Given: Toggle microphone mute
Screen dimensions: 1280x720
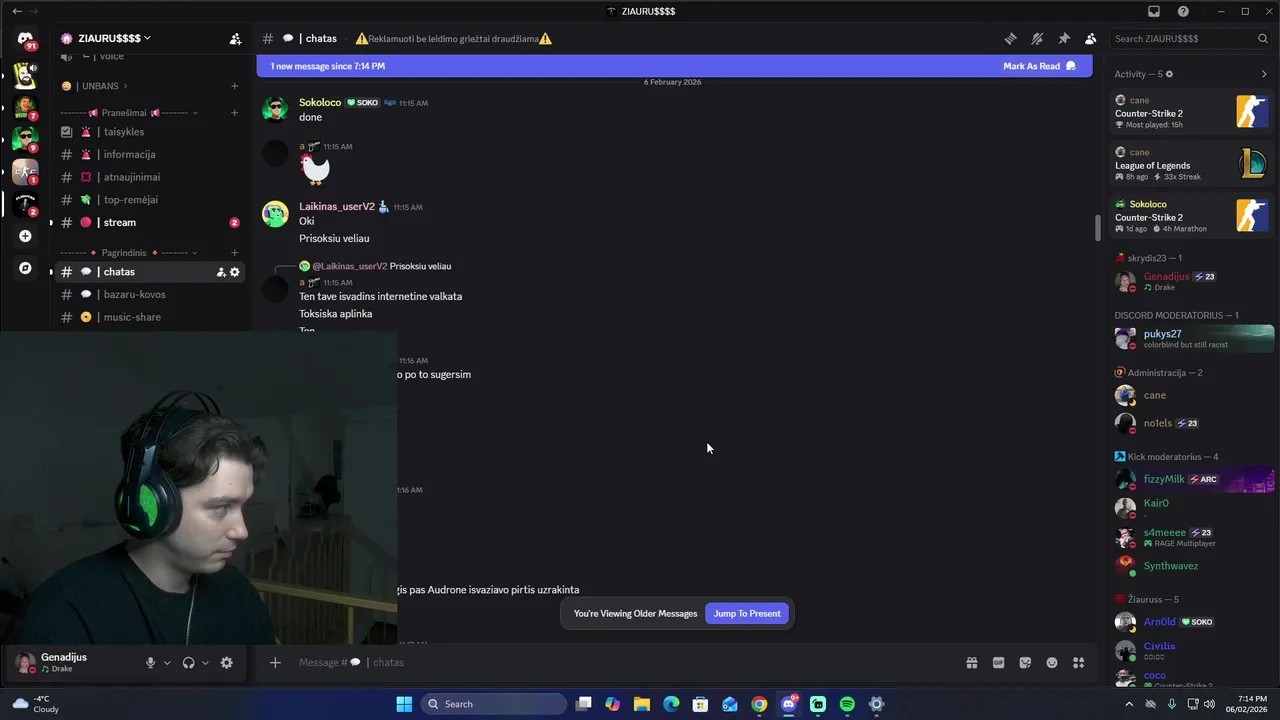Looking at the screenshot, I should tap(151, 662).
